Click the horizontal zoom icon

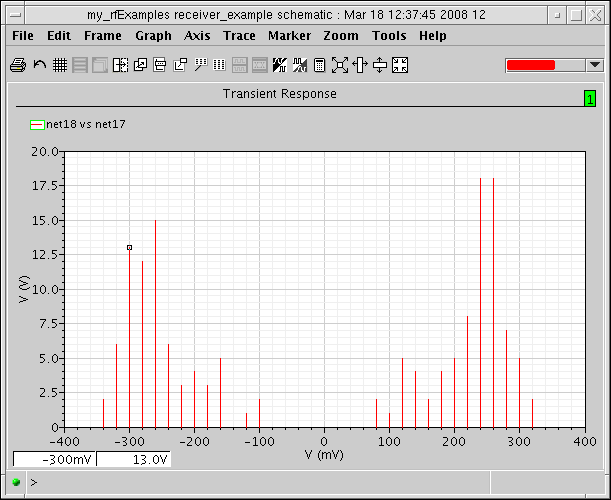coord(360,65)
